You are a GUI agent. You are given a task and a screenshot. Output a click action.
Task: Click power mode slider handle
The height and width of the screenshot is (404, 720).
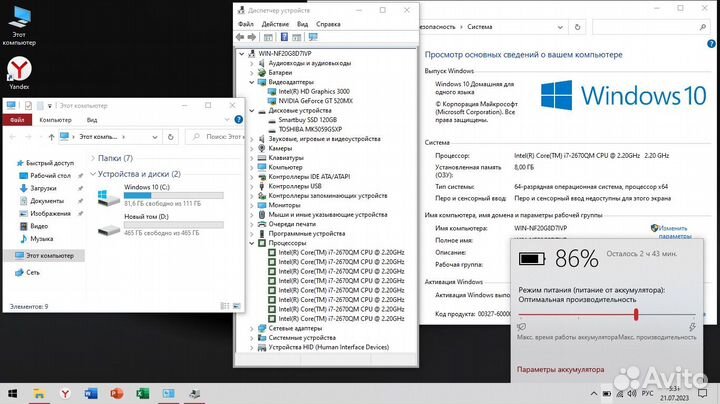(636, 314)
